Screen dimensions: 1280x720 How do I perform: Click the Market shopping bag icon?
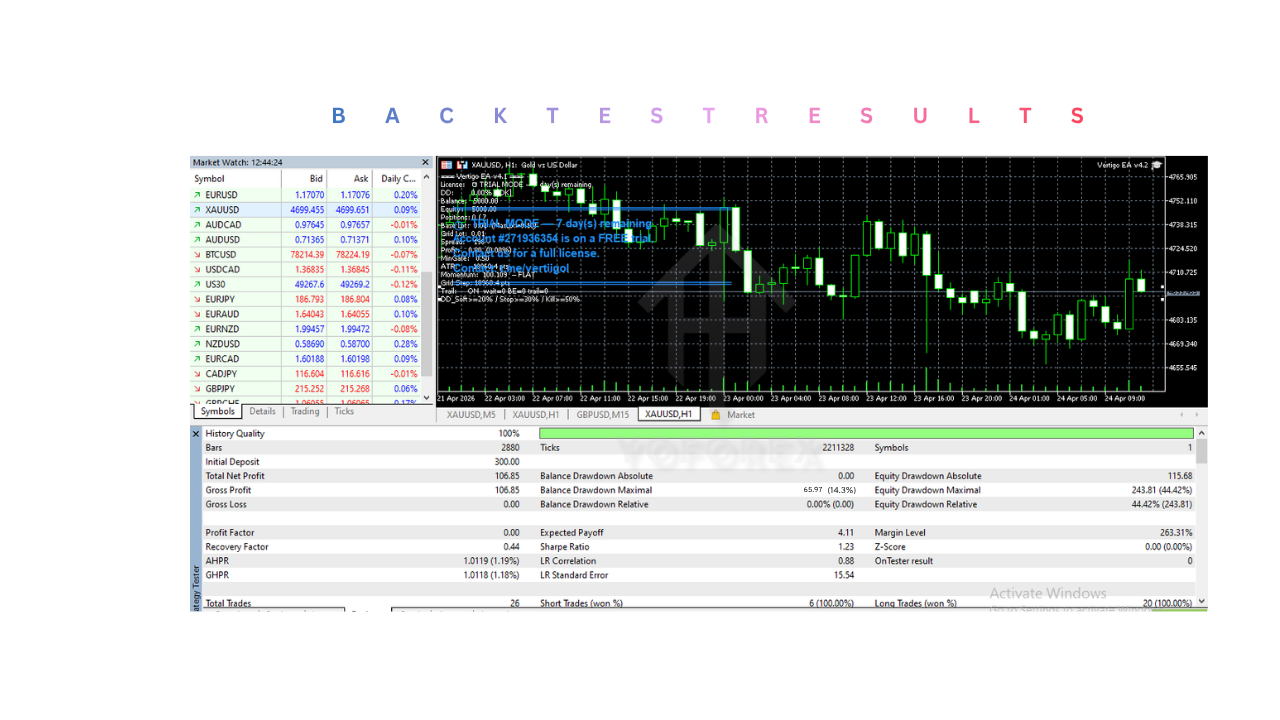[715, 415]
